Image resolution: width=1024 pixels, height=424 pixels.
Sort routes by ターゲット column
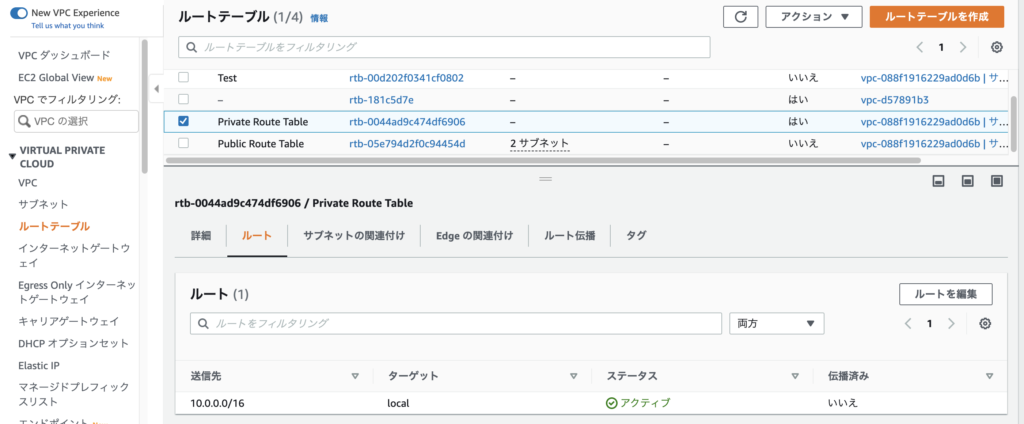(573, 376)
